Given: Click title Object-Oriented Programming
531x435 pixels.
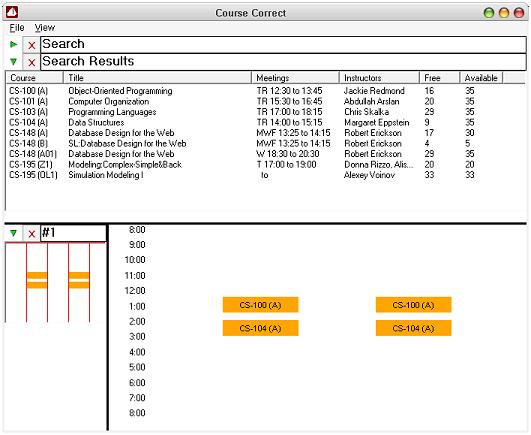Looking at the screenshot, I should point(120,91).
